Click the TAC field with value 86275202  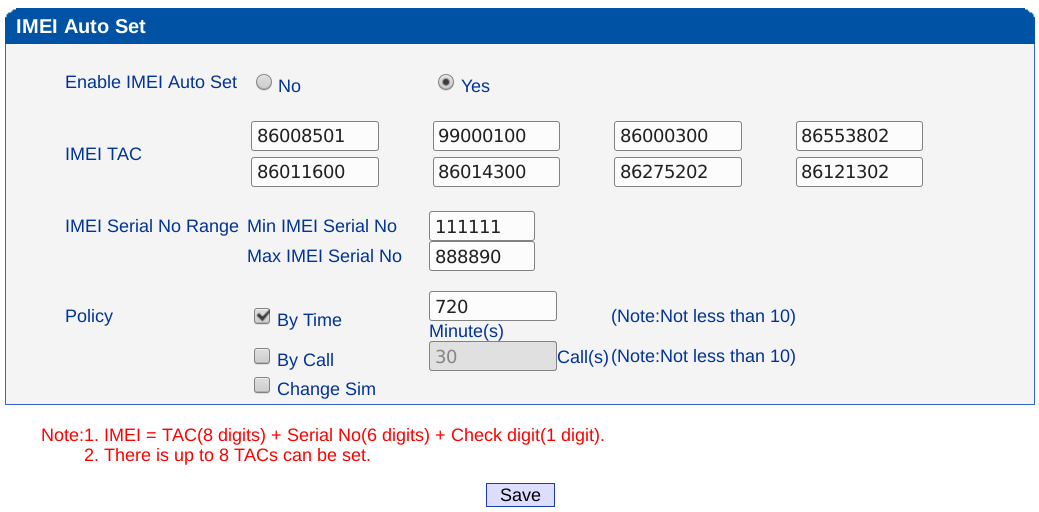[677, 172]
